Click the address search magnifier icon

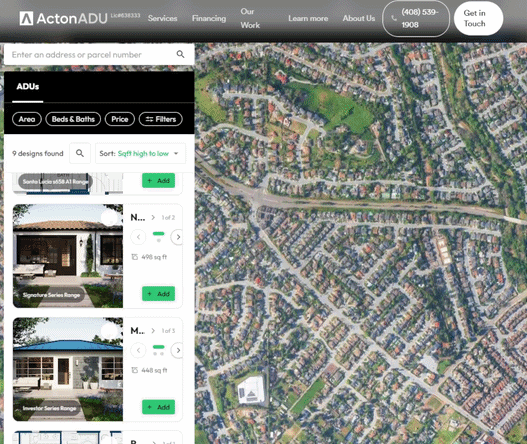pos(180,54)
